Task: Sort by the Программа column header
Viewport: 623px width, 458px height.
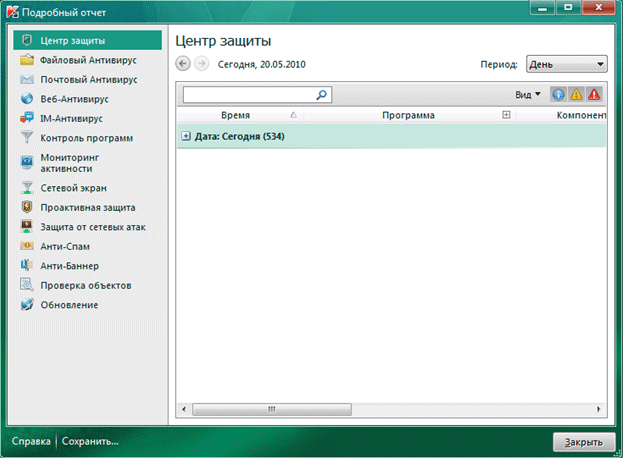Action: (x=409, y=115)
